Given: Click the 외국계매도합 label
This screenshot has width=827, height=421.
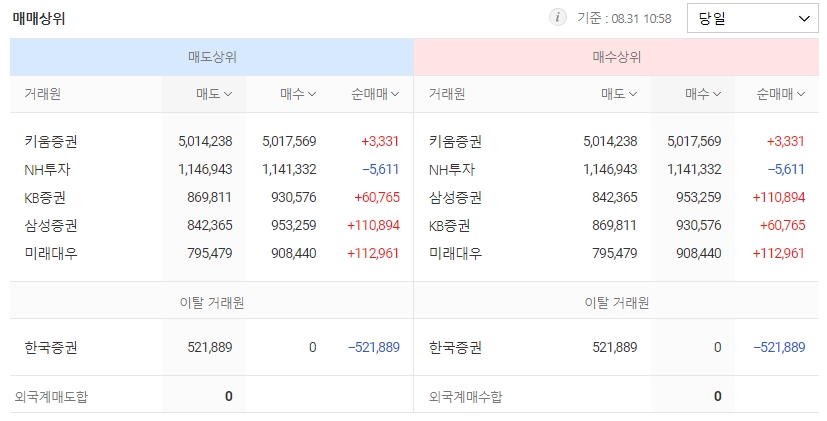Looking at the screenshot, I should pos(51,396).
